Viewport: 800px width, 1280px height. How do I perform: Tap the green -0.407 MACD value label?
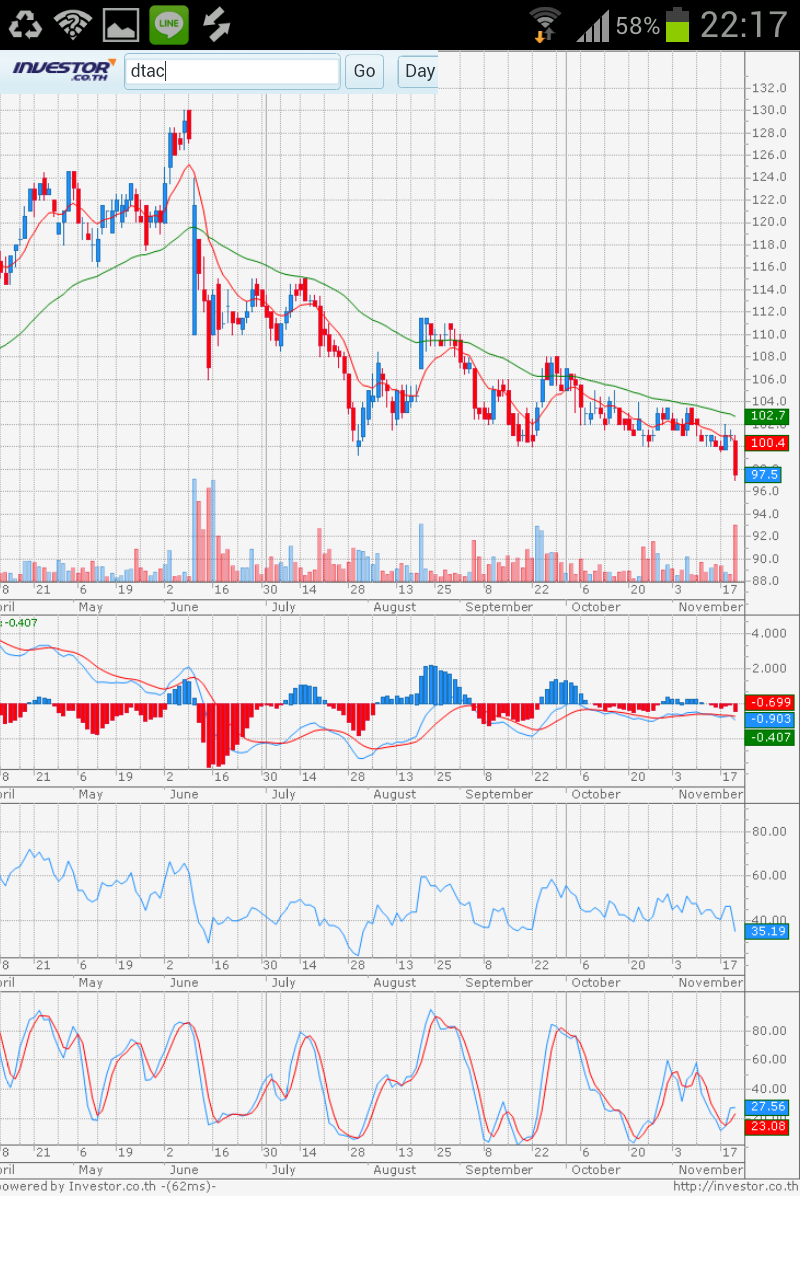[x=770, y=737]
